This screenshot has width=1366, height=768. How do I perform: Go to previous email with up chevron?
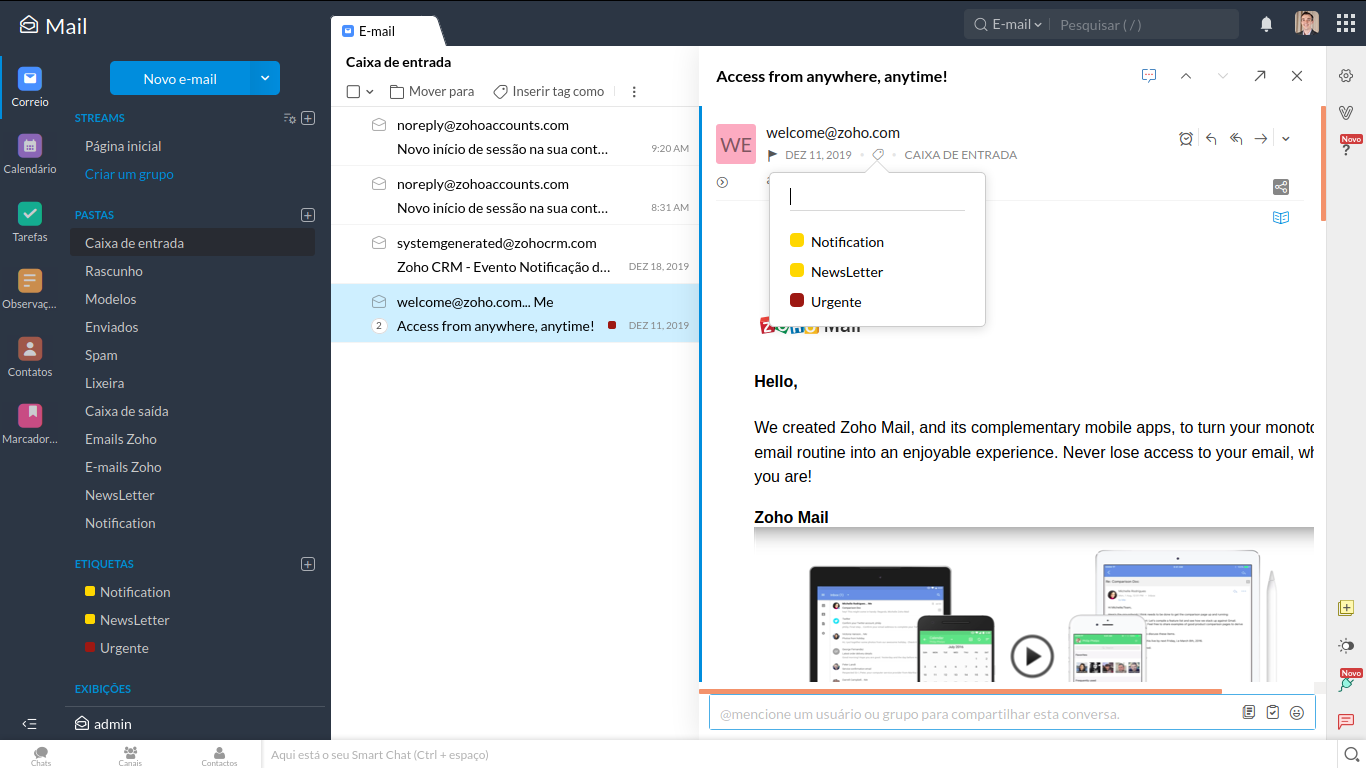tap(1186, 76)
